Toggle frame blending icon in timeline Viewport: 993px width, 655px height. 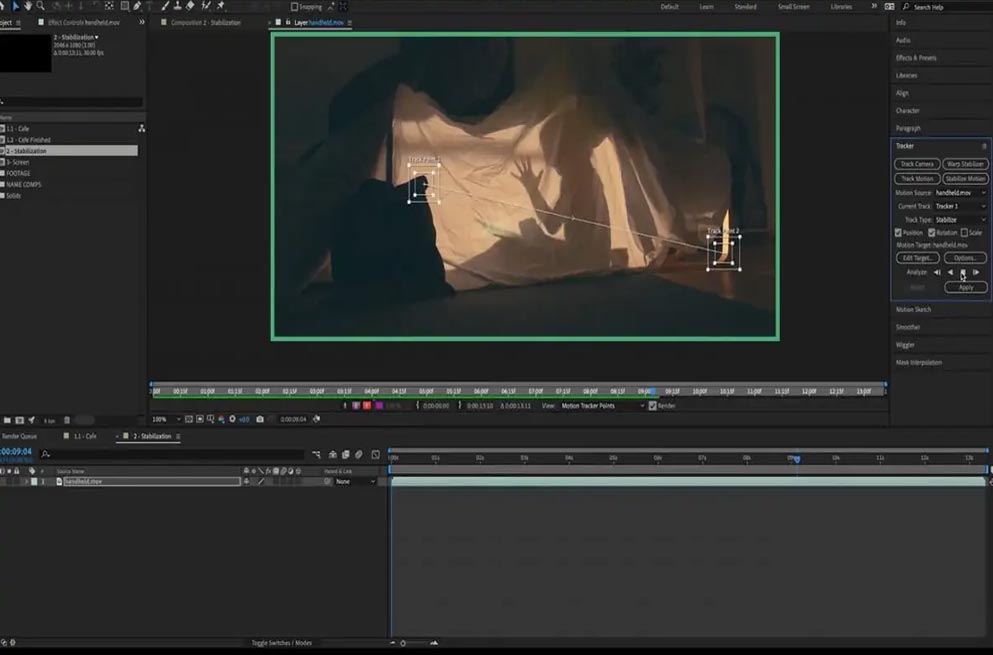(x=346, y=454)
